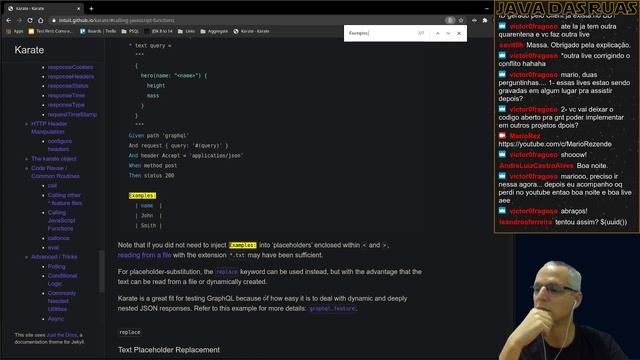The height and width of the screenshot is (360, 640).
Task: Click the MarioRez YouTube channel URL in chat
Action: [555, 144]
